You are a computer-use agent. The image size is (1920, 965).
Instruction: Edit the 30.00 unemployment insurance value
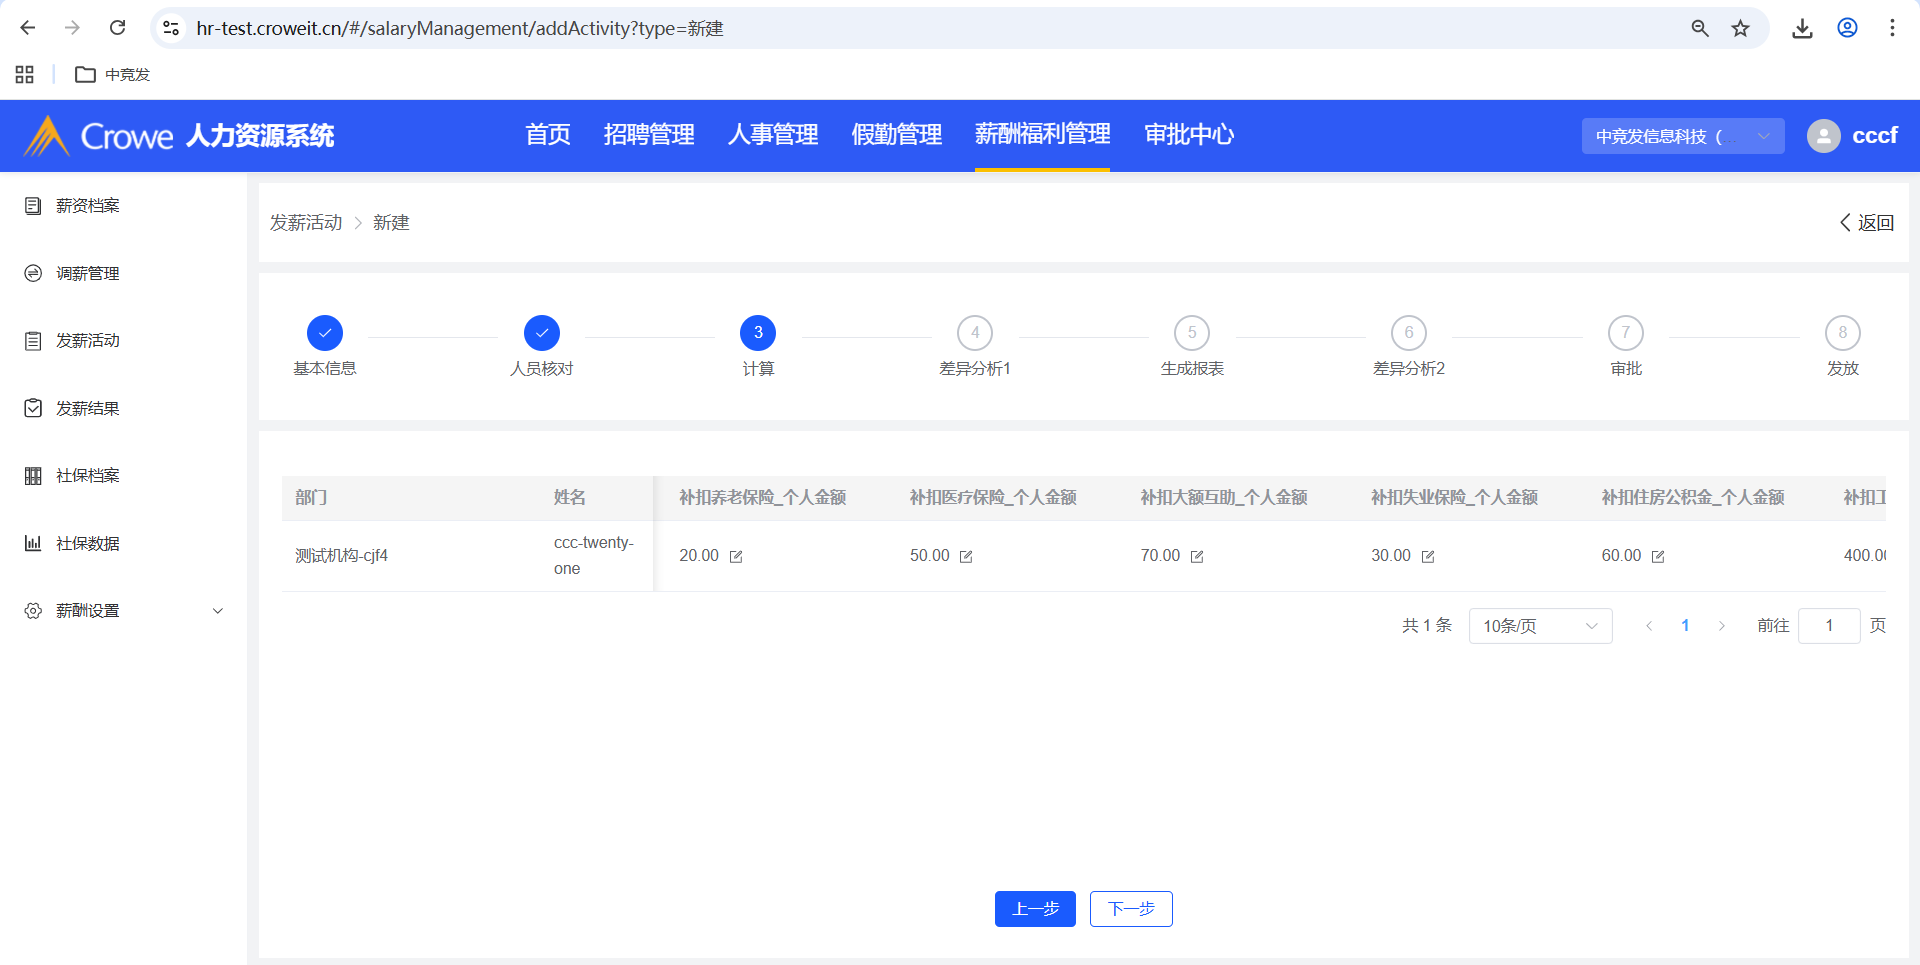point(1428,557)
